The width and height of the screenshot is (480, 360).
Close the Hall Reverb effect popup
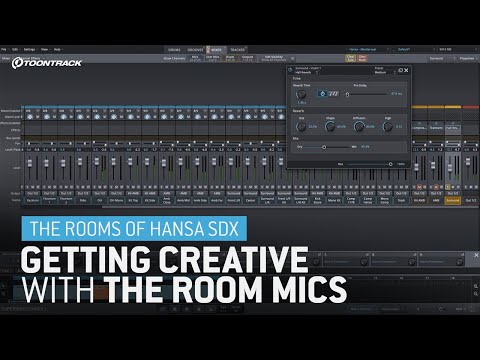(406, 70)
